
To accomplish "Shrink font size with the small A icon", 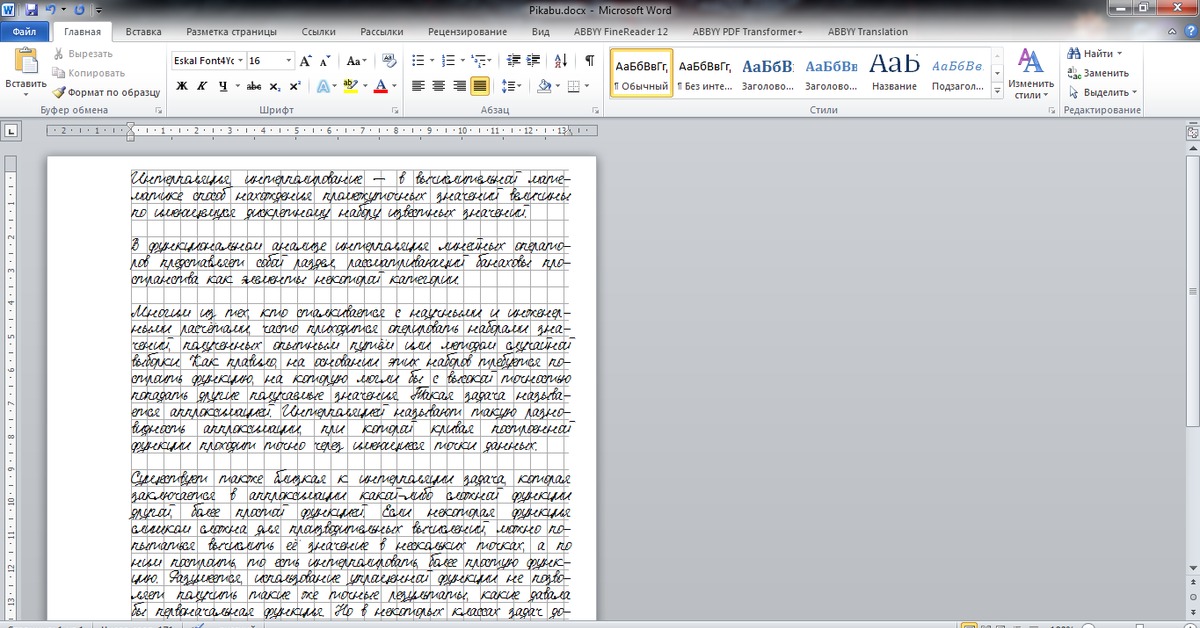I will pos(326,61).
